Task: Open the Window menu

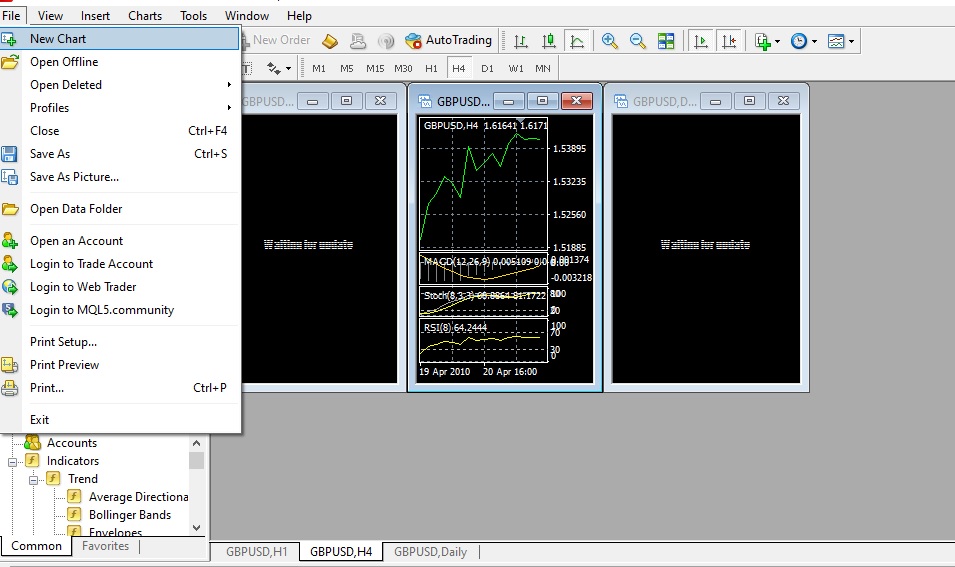Action: 247,16
